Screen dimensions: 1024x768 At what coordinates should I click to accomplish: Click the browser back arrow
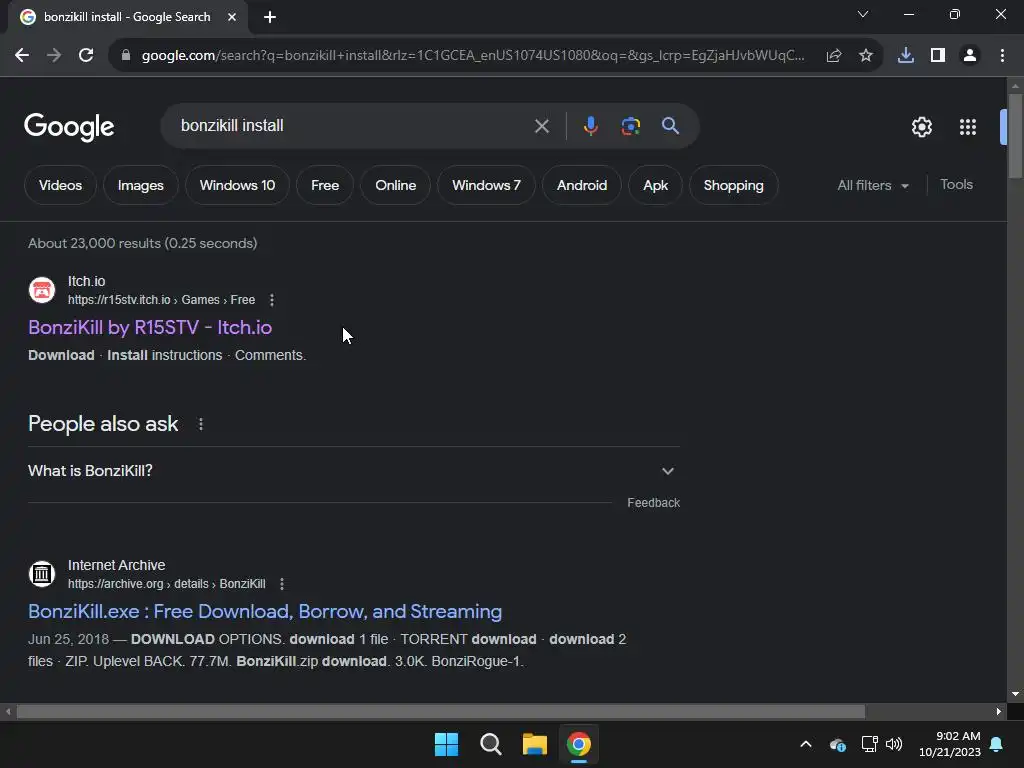(x=22, y=56)
